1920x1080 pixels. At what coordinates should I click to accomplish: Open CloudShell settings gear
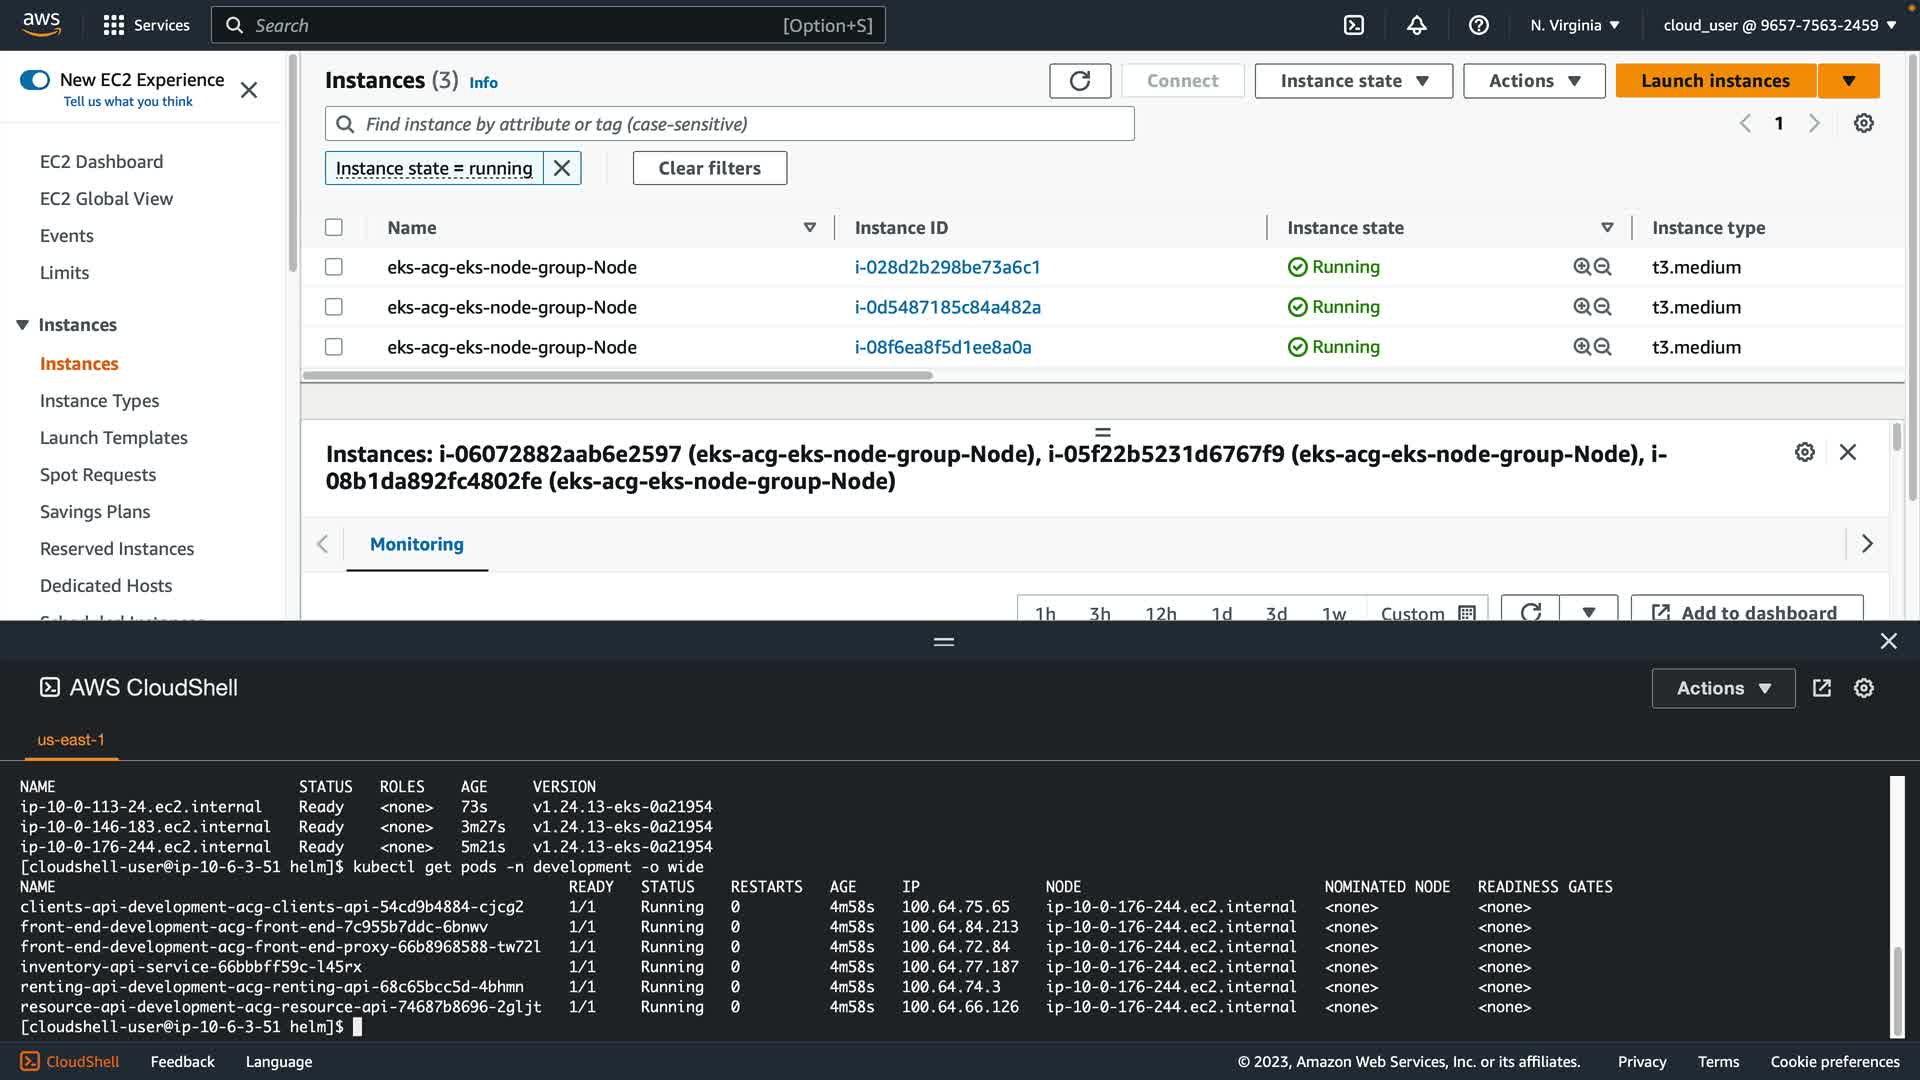1863,688
